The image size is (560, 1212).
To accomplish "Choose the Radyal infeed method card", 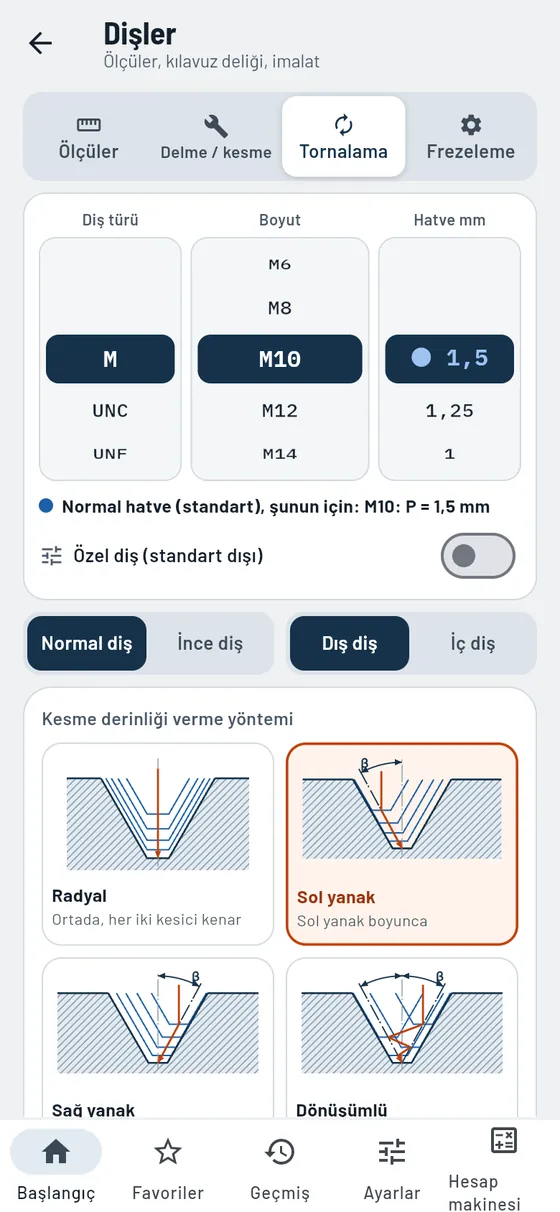I will click(x=158, y=844).
